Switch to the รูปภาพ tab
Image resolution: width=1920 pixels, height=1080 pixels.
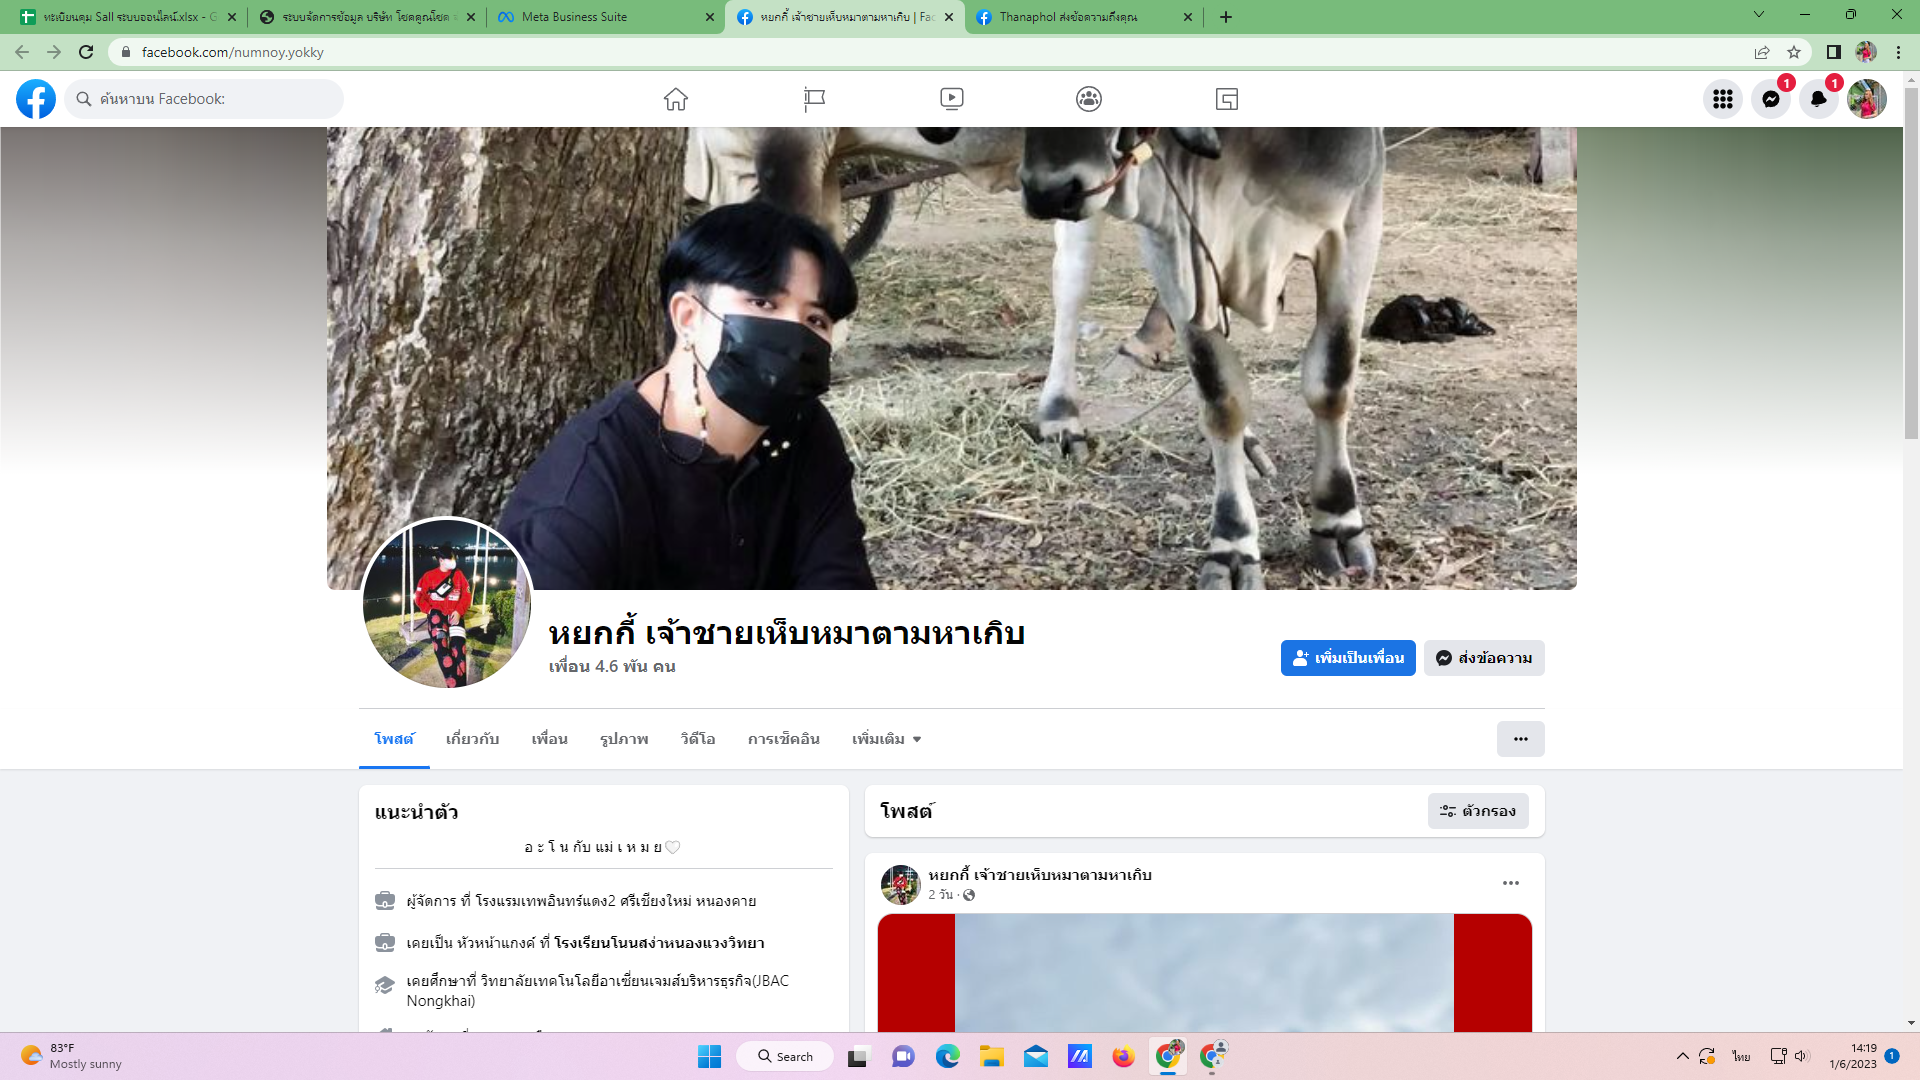pos(624,739)
